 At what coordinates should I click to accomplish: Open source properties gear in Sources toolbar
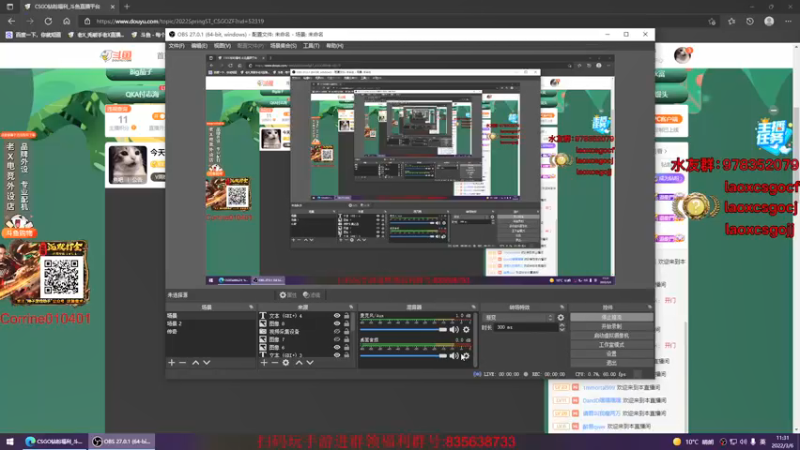[286, 362]
